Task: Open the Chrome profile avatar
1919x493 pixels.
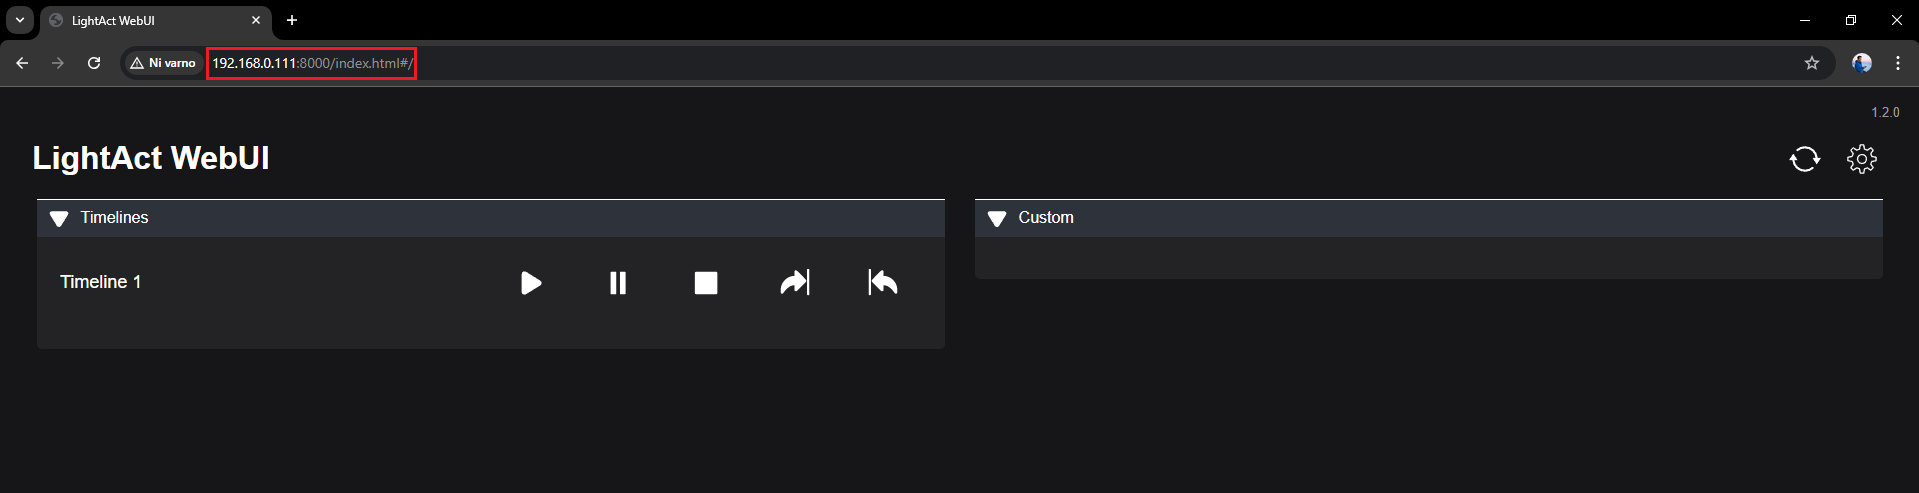Action: click(1861, 63)
